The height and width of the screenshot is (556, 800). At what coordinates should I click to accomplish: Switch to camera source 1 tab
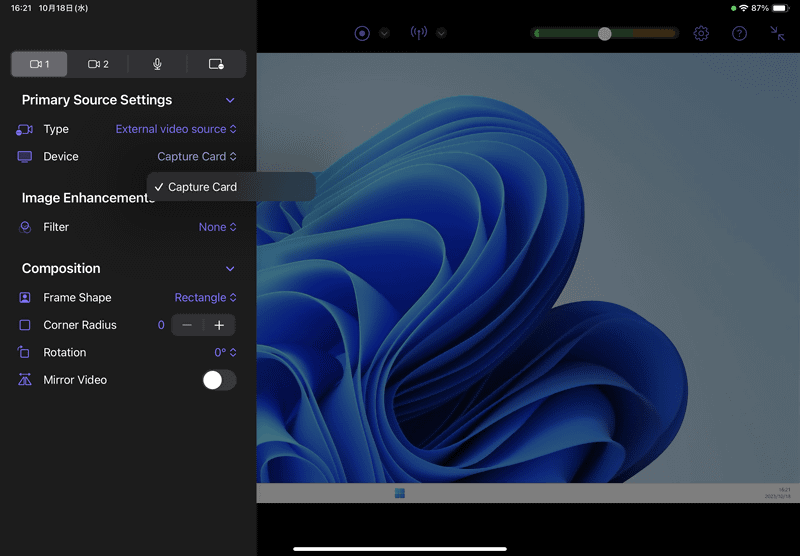coord(39,64)
